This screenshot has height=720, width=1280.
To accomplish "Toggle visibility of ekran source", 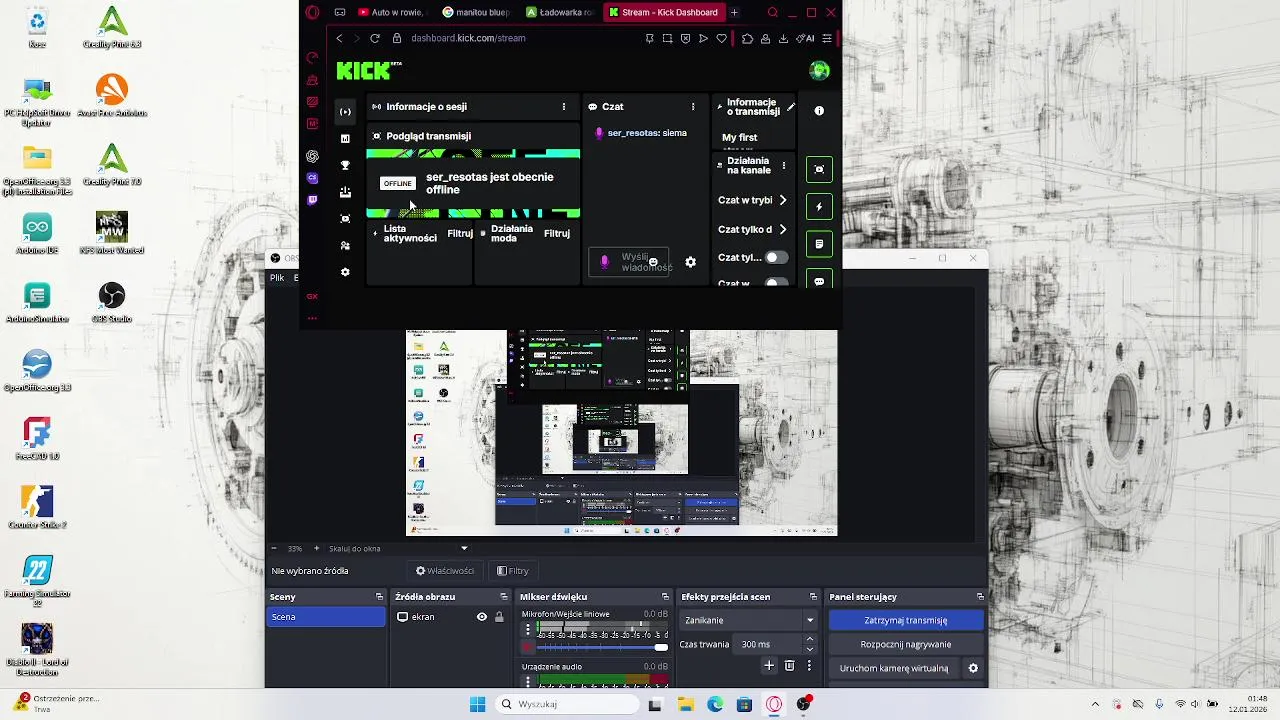I will (481, 617).
